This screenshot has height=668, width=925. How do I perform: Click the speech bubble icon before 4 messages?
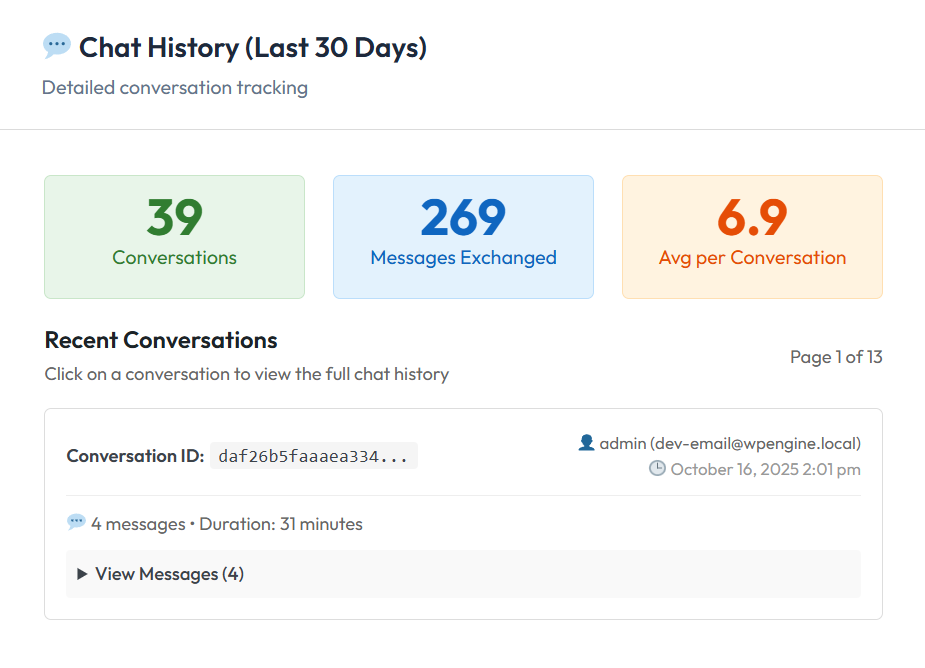[76, 523]
